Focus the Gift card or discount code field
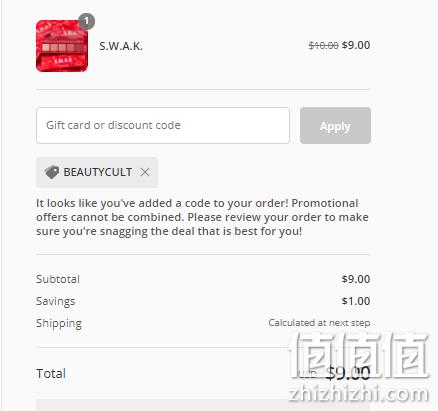The image size is (438, 411). (163, 125)
